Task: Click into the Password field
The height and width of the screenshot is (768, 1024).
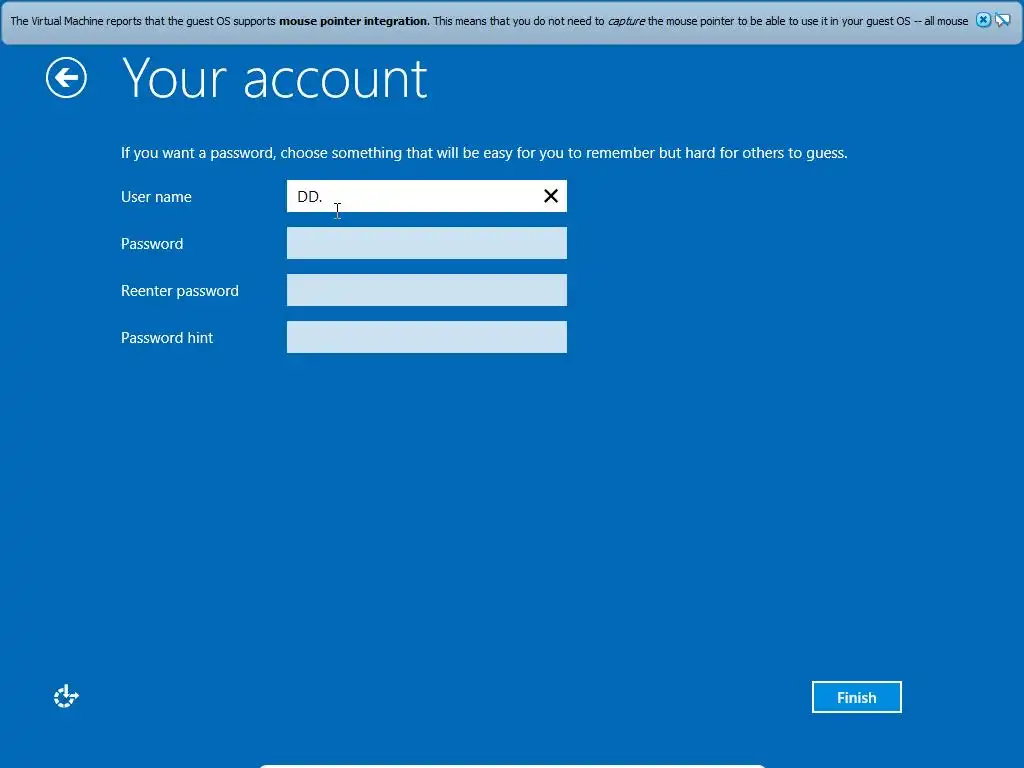Action: point(426,243)
